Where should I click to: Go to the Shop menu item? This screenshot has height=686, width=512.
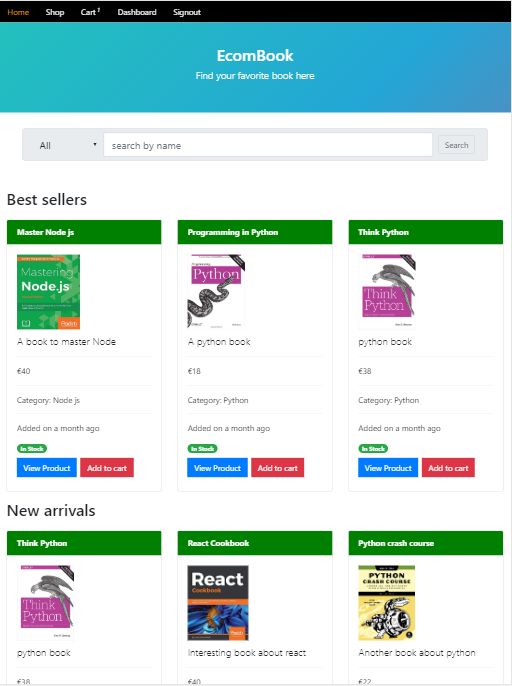point(55,12)
